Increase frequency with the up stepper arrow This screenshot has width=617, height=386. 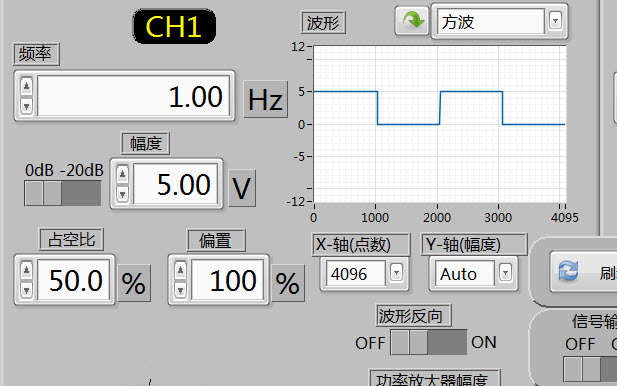point(26,86)
